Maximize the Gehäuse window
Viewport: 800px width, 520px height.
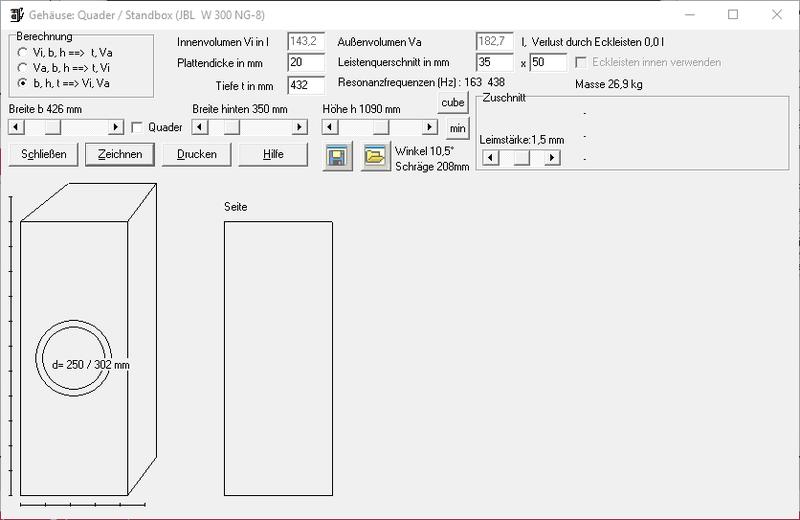pos(733,15)
